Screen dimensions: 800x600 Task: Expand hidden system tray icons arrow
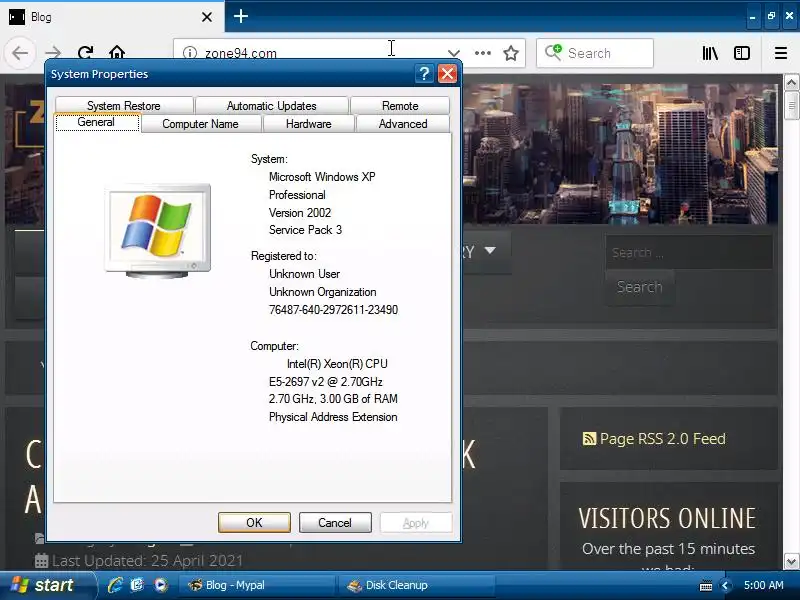coord(725,586)
